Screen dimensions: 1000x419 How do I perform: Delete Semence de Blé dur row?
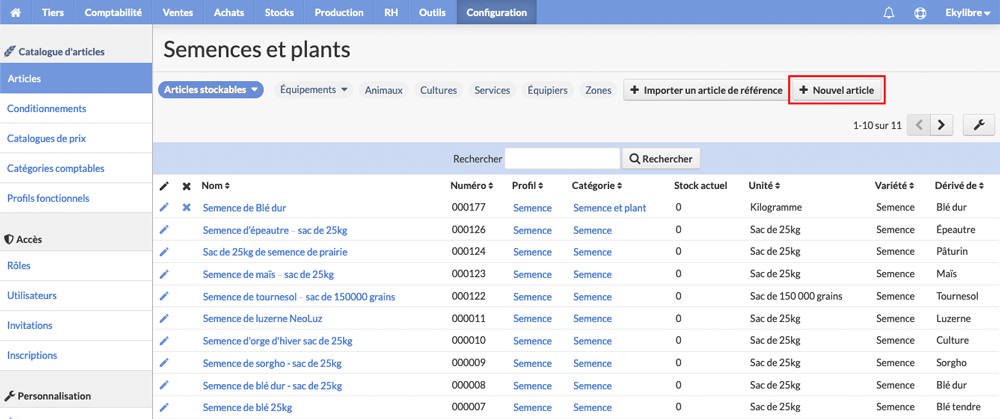pyautogui.click(x=186, y=207)
